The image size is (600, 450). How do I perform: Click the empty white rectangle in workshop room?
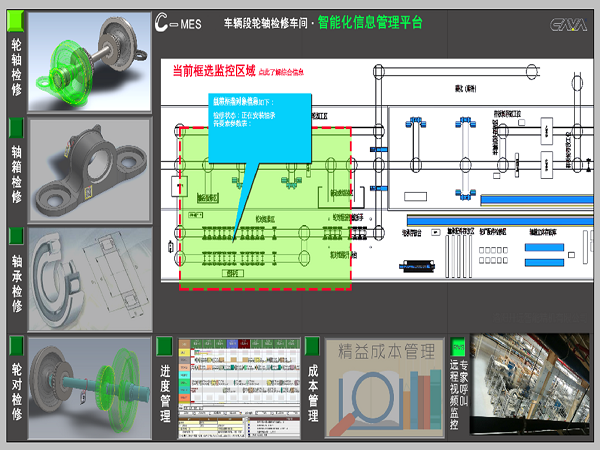[x=416, y=196]
